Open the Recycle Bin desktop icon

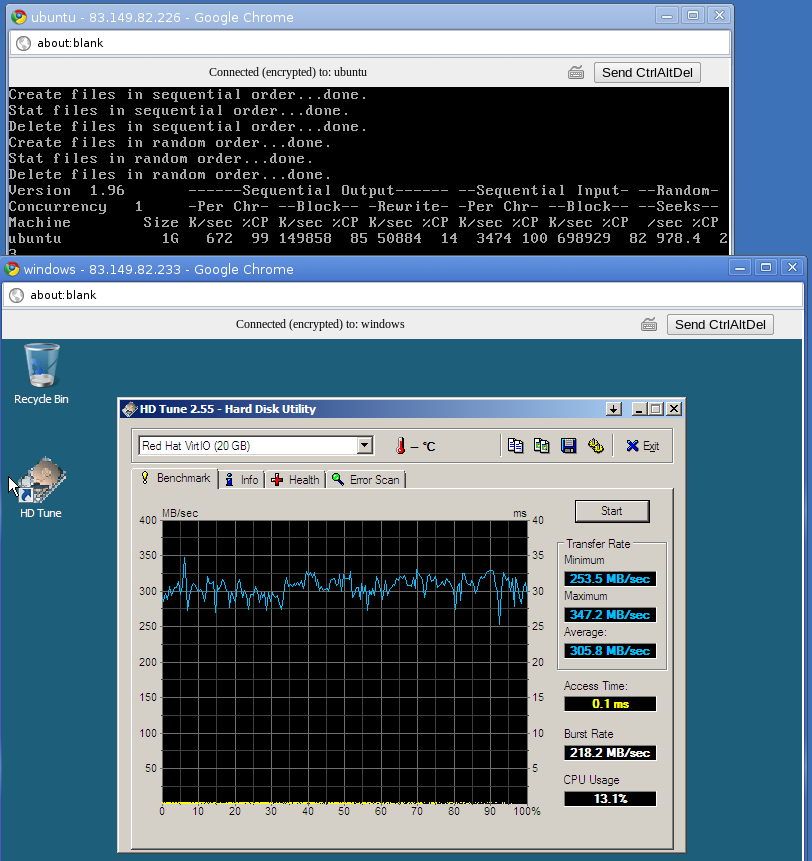click(x=41, y=374)
